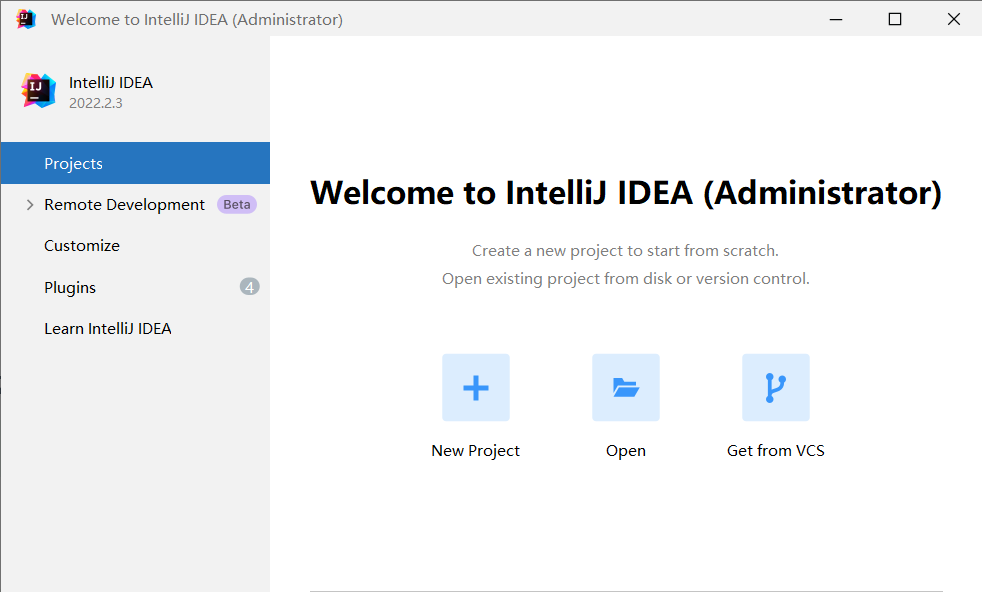Viewport: 982px width, 592px height.
Task: Click the app icon in the title bar
Action: click(26, 19)
